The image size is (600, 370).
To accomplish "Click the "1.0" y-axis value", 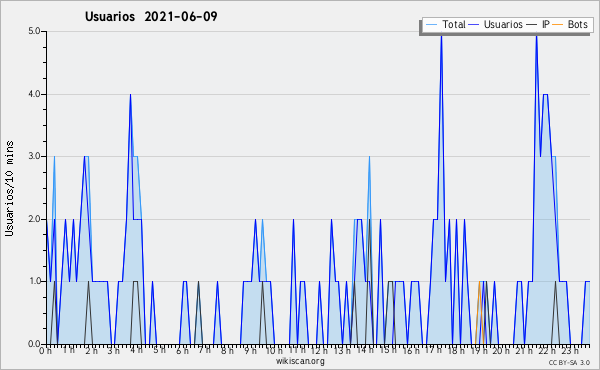I will [x=34, y=282].
